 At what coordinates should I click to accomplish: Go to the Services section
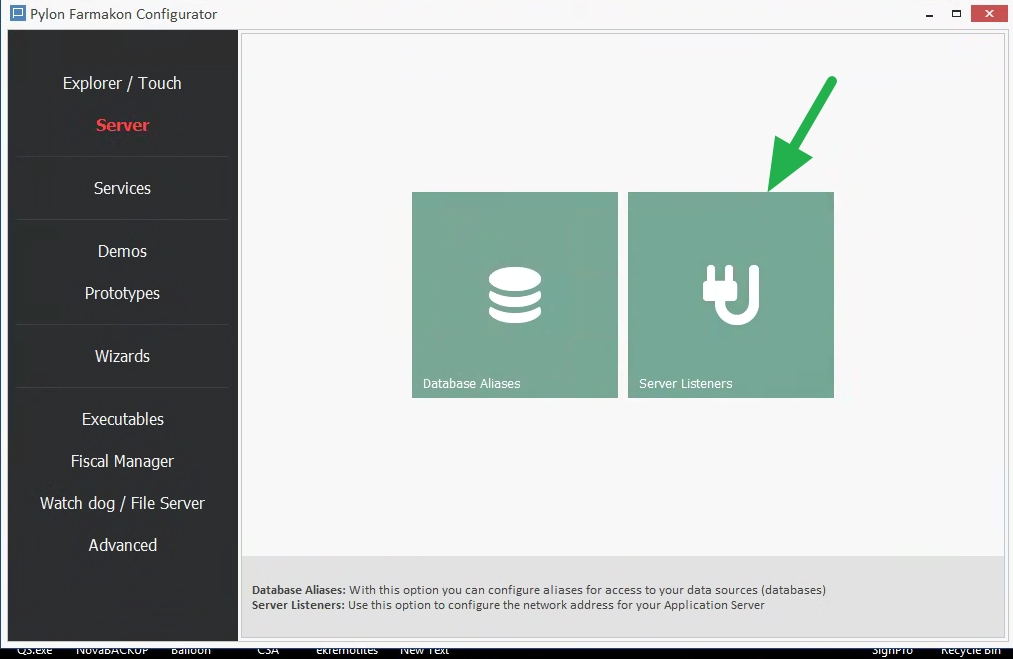(x=122, y=188)
